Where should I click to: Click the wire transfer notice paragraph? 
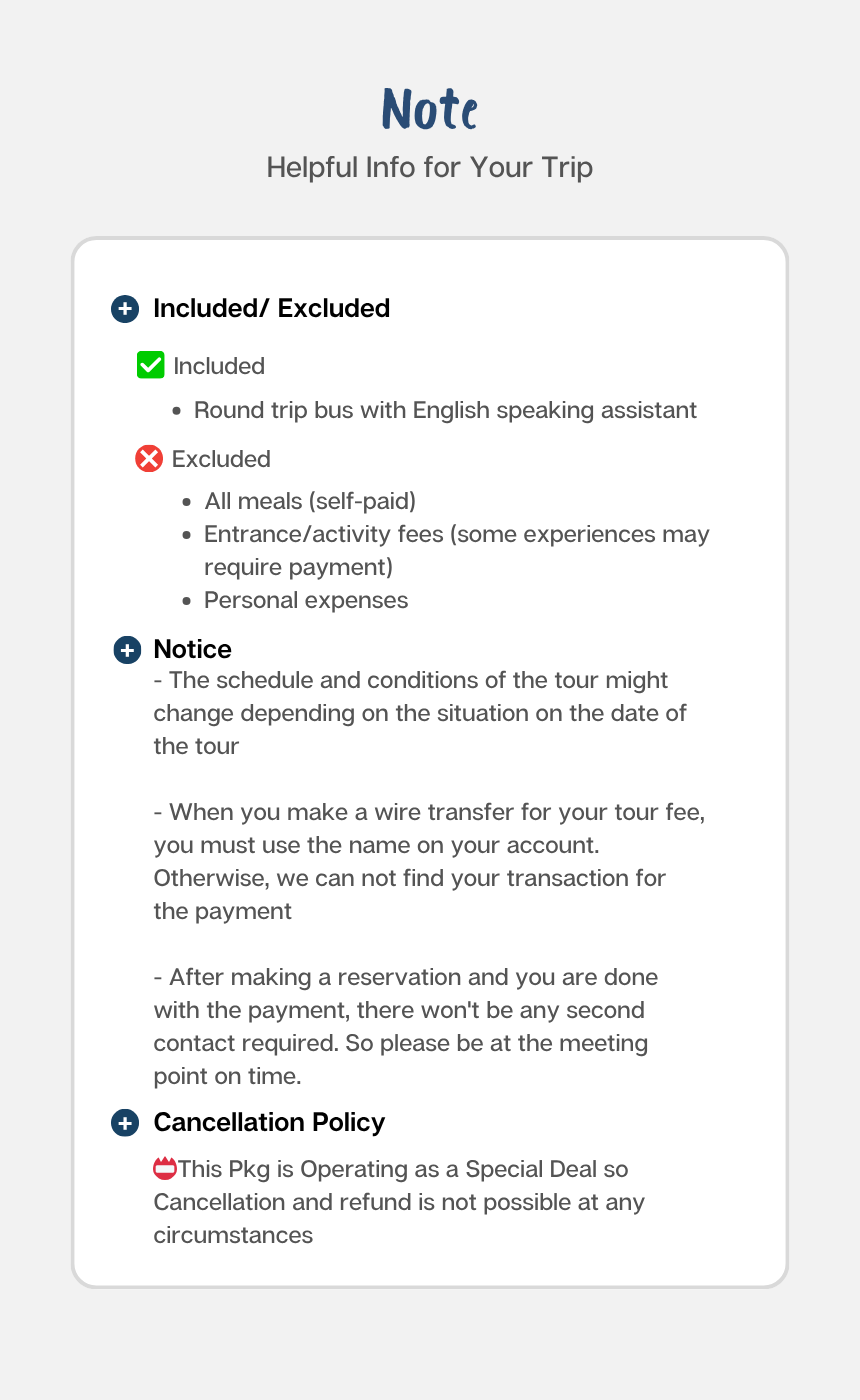click(430, 861)
